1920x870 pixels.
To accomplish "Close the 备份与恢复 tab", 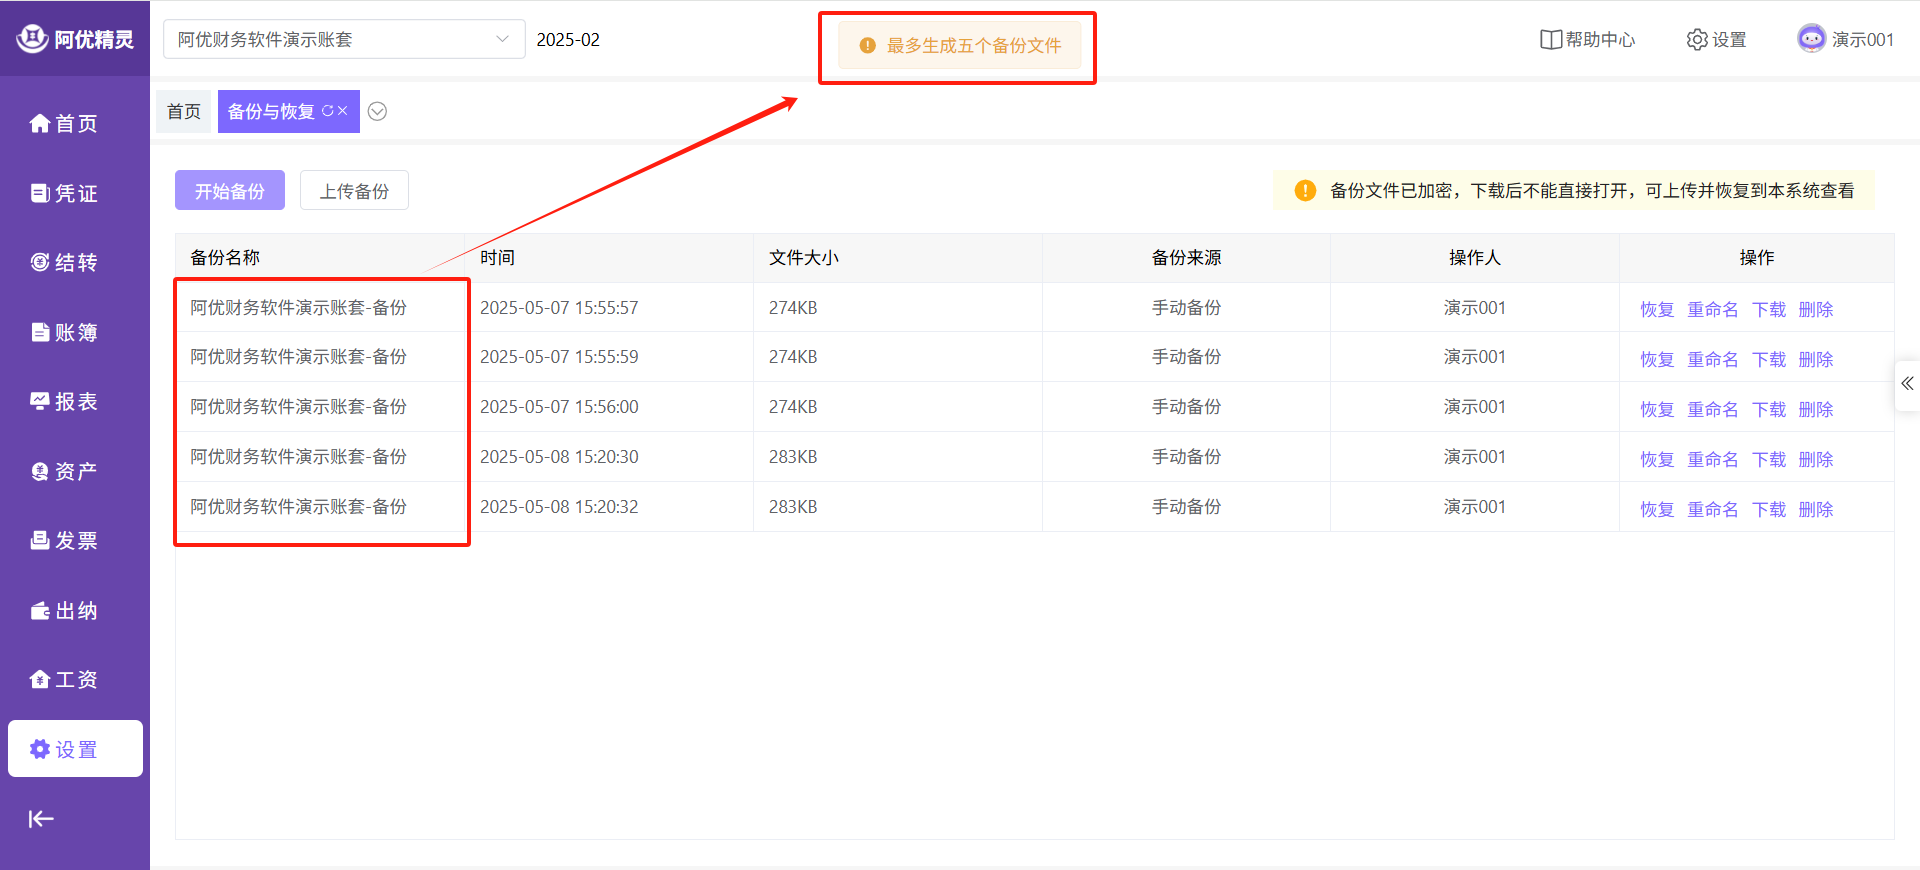I will pos(343,111).
